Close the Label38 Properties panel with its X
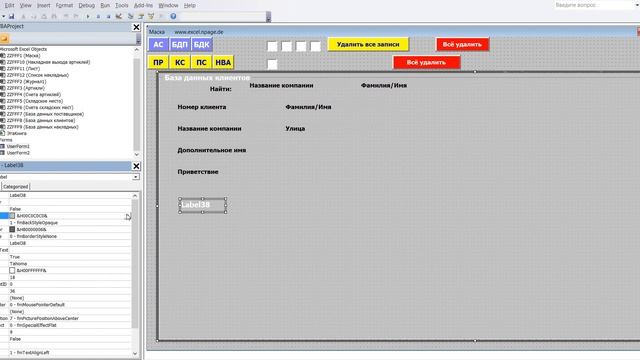 [x=136, y=166]
